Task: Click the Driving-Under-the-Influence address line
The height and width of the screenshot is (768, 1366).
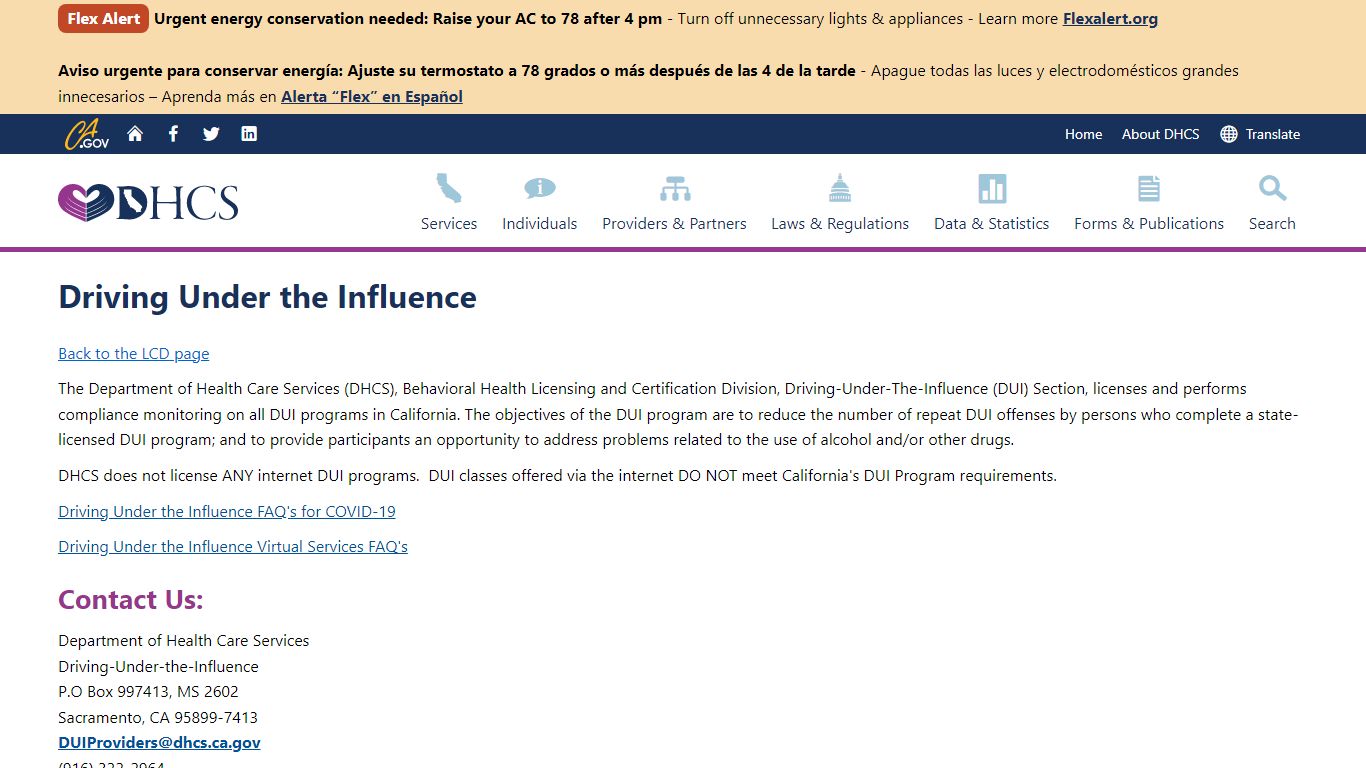Action: tap(158, 667)
